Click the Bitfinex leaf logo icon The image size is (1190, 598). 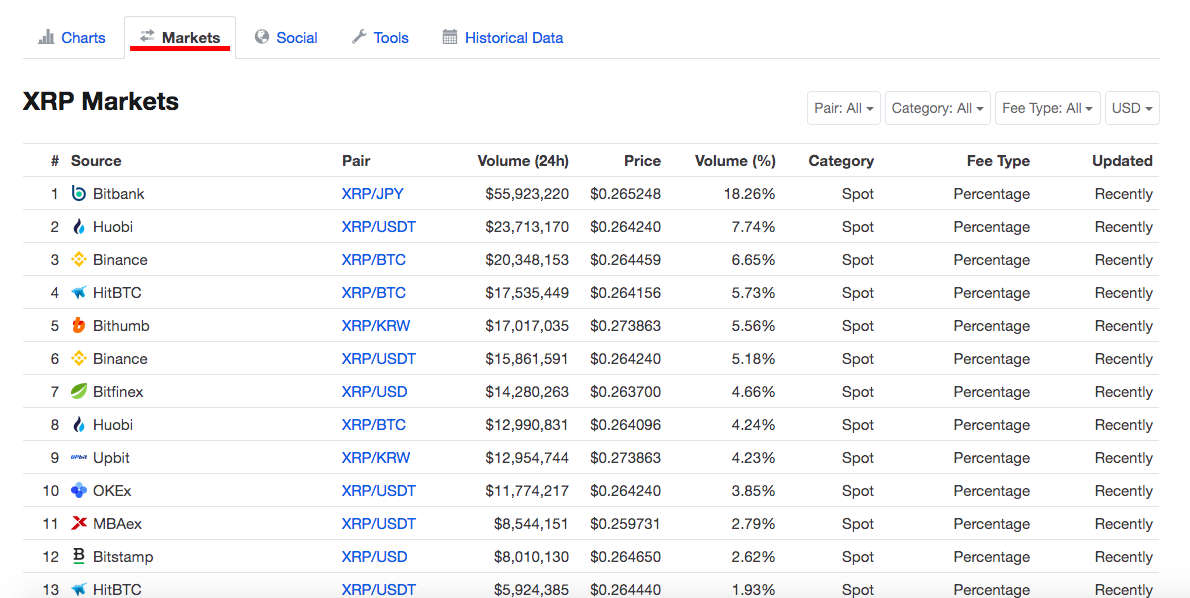pyautogui.click(x=78, y=392)
